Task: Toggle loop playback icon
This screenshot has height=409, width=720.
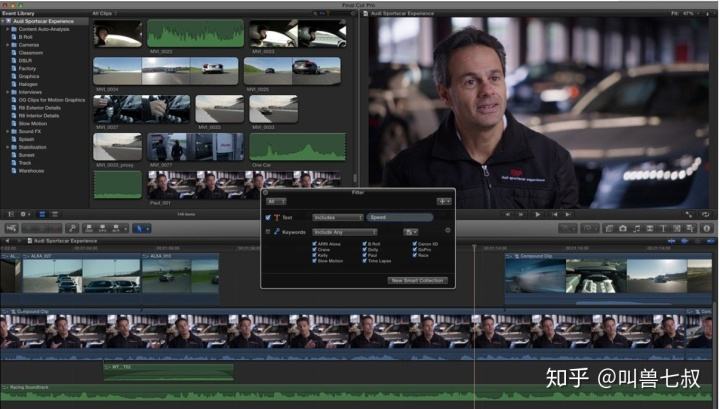Action: [706, 214]
